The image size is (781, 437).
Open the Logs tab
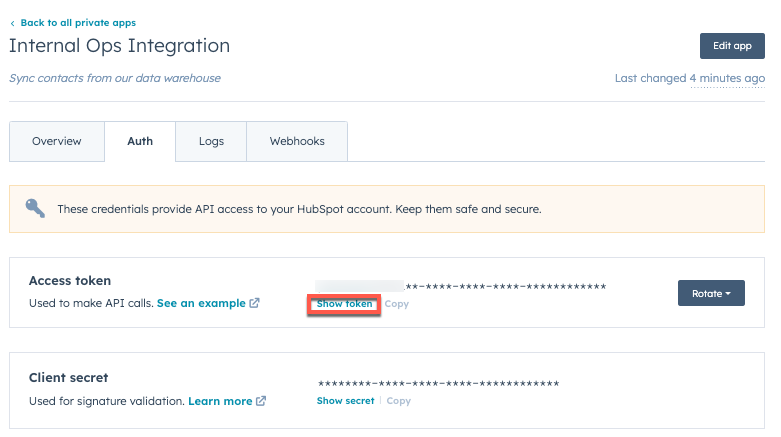click(211, 142)
